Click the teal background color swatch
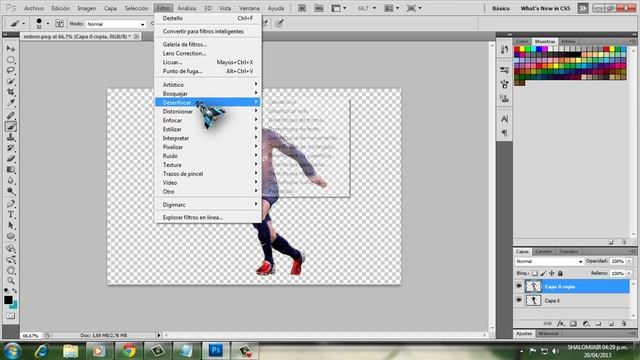Screen dimensions: 640x360 pos(14,306)
